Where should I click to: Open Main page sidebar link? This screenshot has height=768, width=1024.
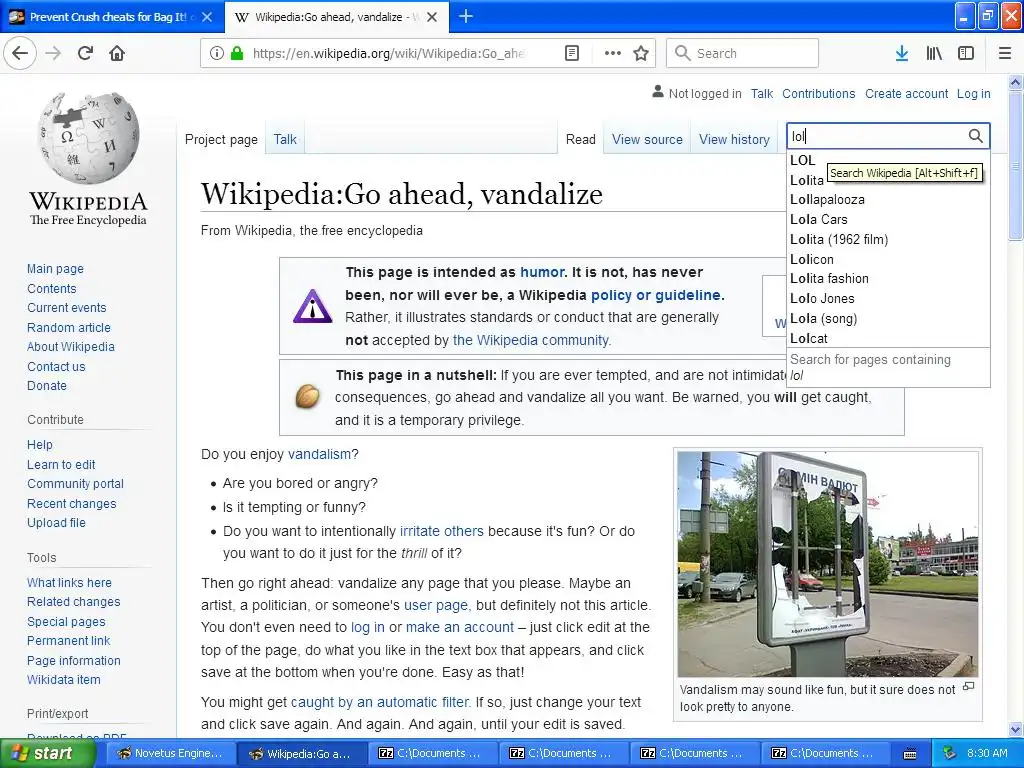(56, 268)
